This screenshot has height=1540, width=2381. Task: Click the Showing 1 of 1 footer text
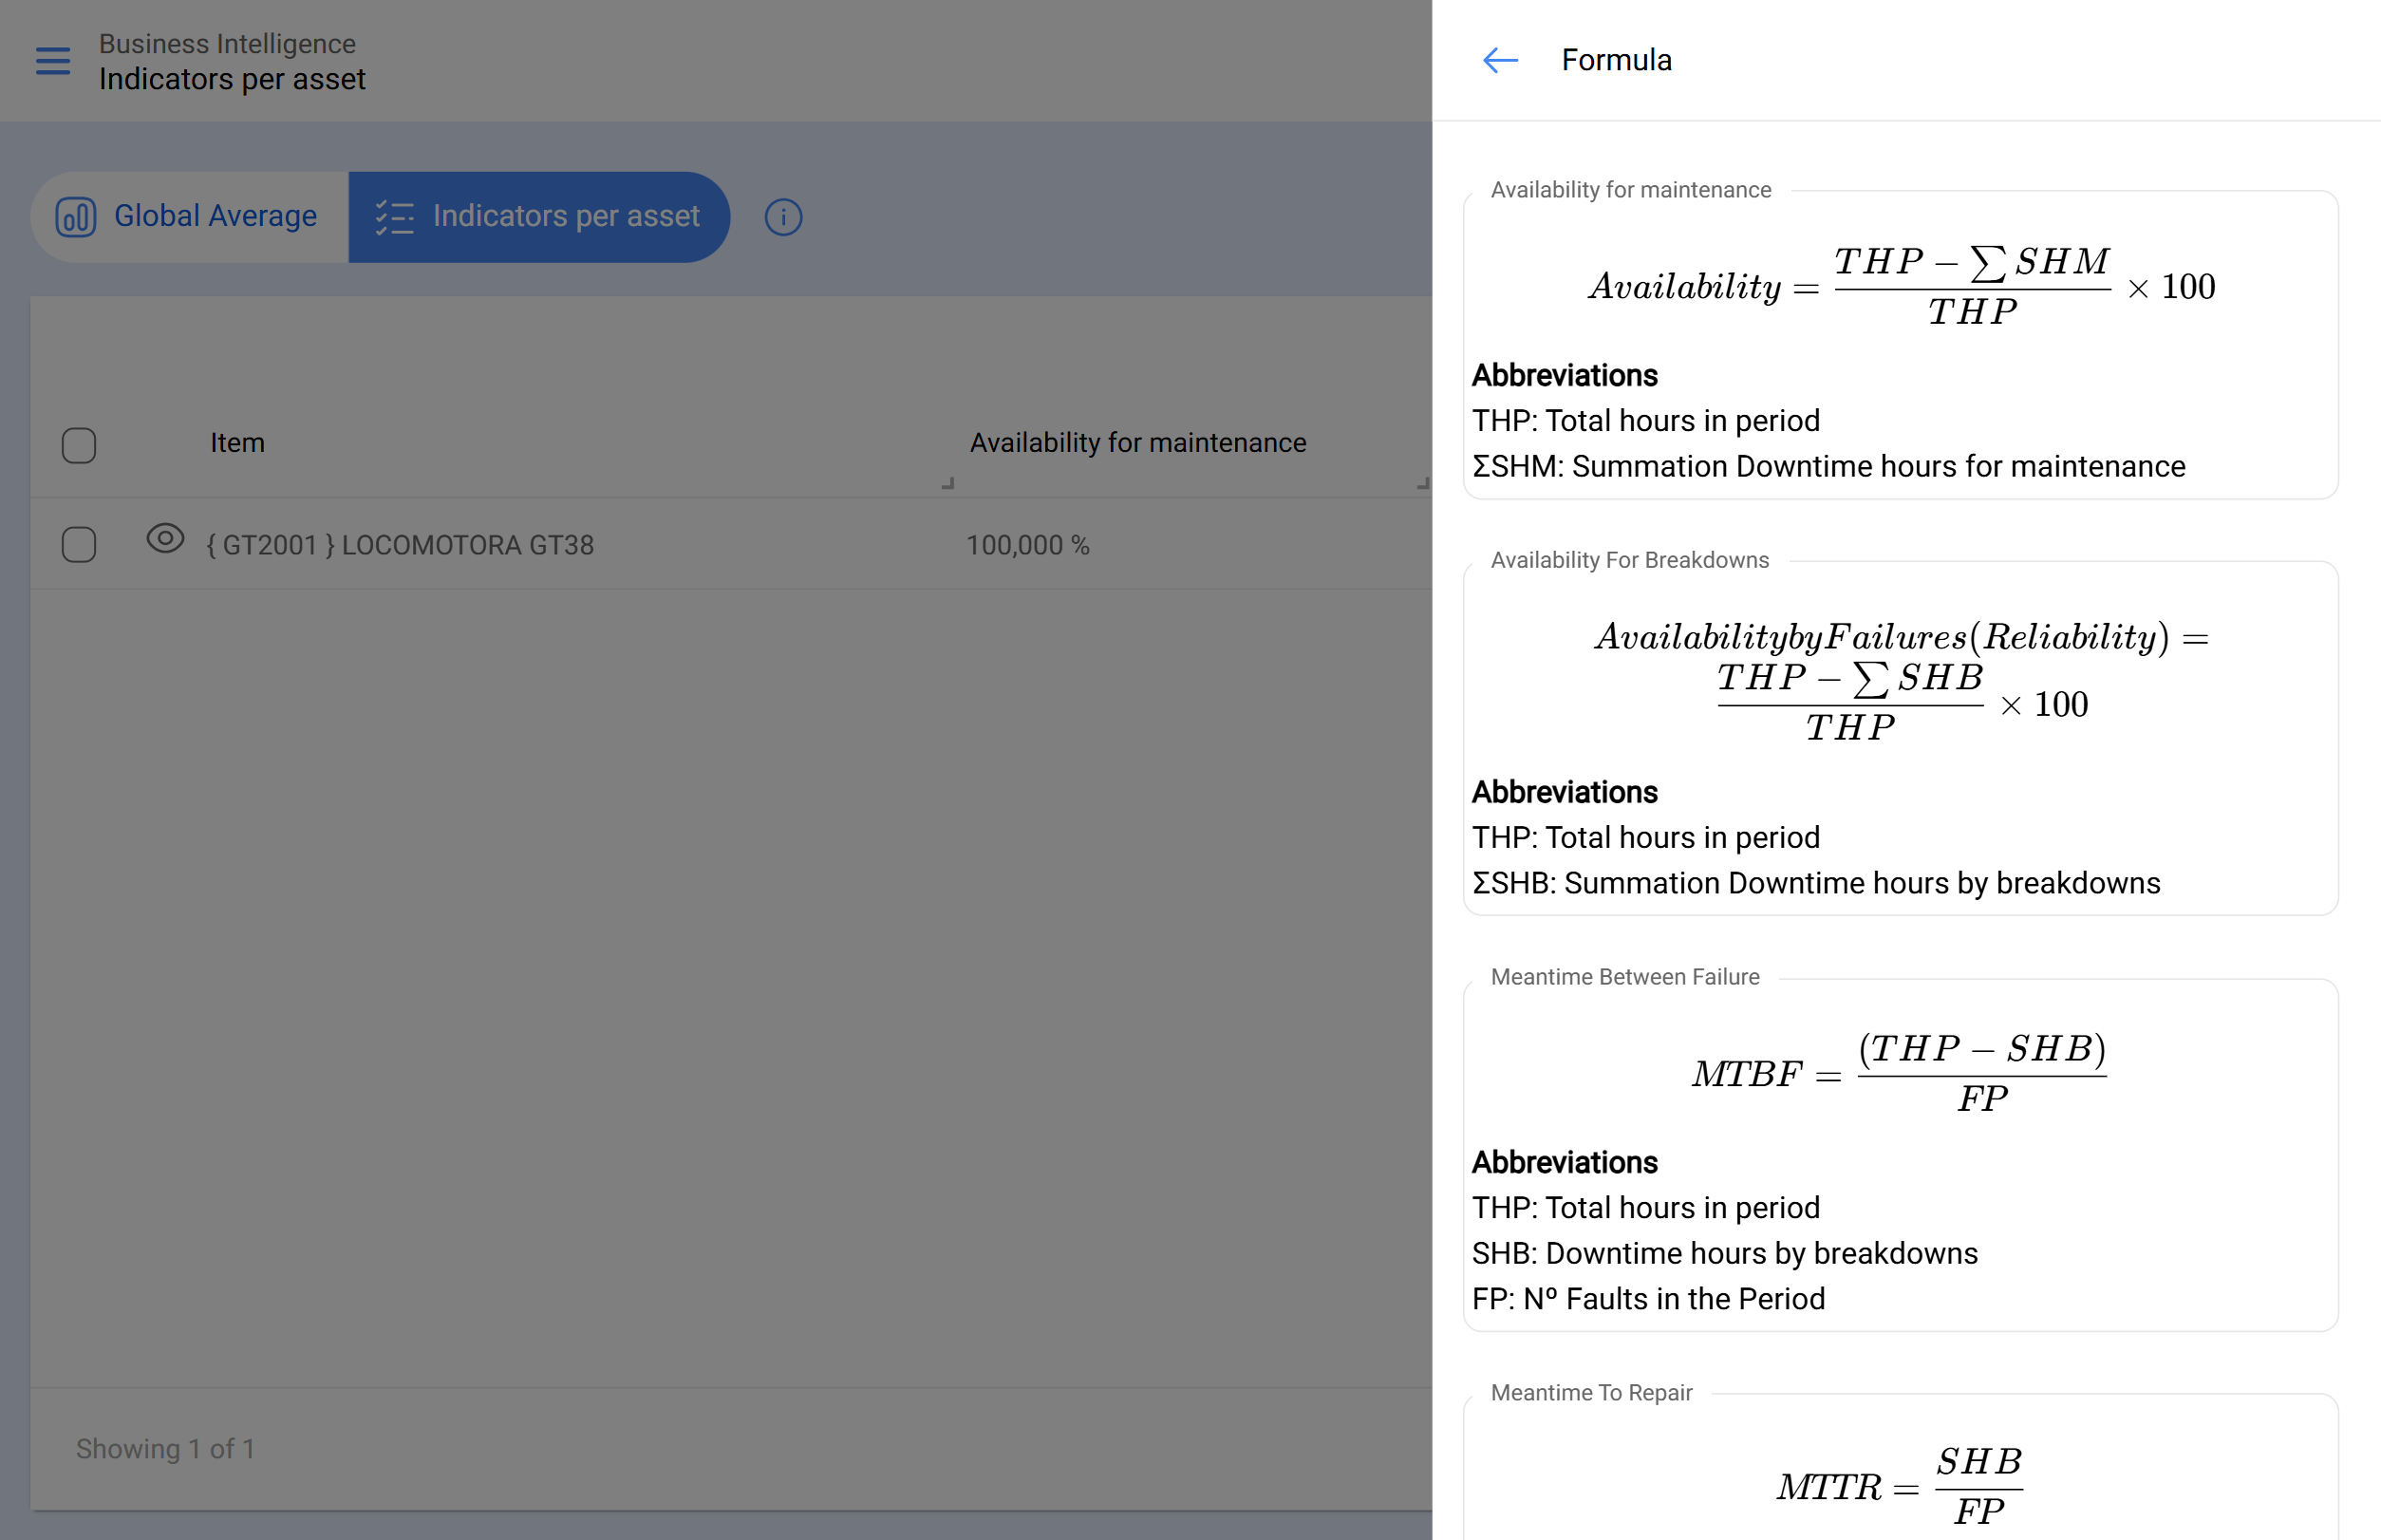pyautogui.click(x=165, y=1448)
